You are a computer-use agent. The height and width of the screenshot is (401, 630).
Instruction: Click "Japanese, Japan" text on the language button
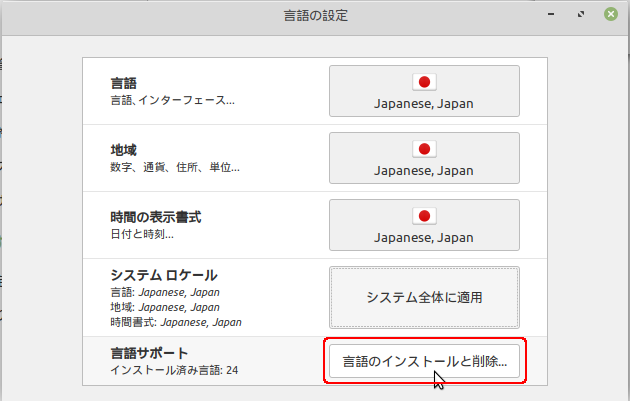(424, 103)
